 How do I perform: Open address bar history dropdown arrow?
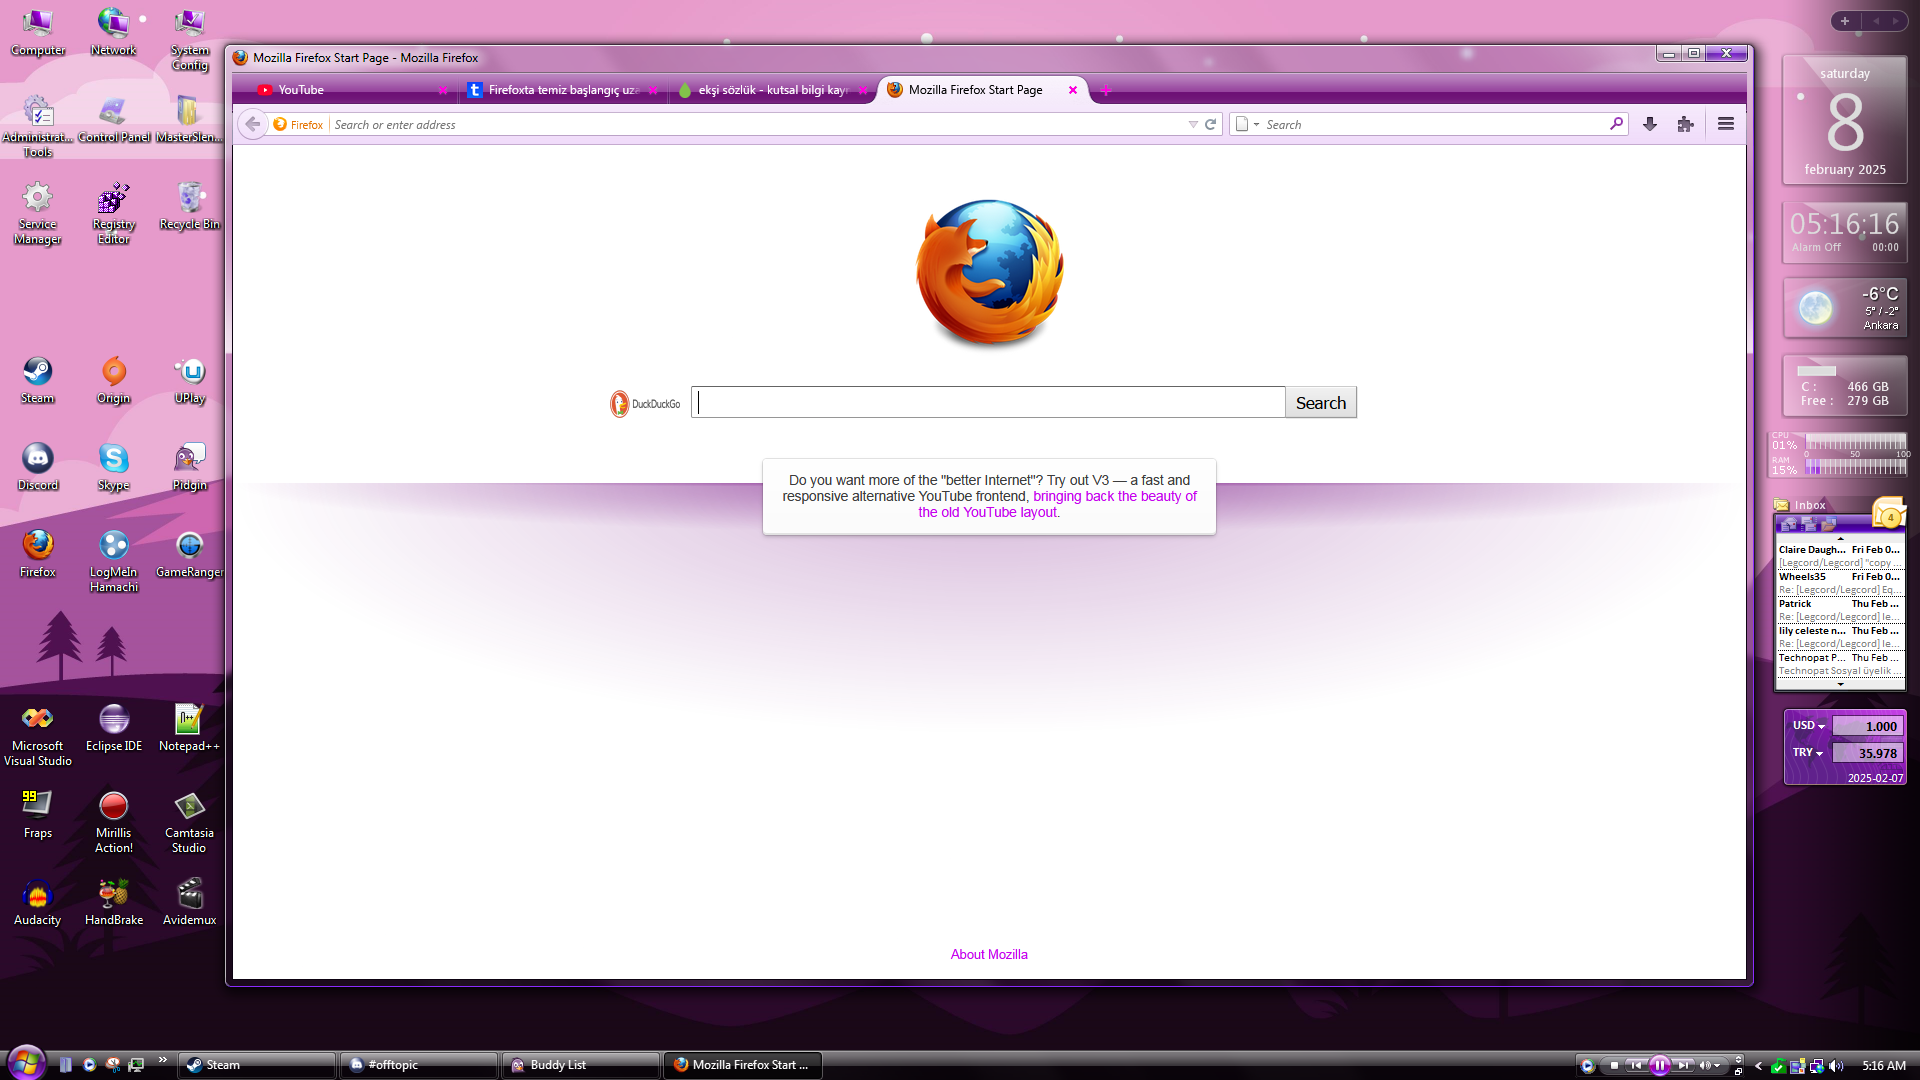point(1193,124)
